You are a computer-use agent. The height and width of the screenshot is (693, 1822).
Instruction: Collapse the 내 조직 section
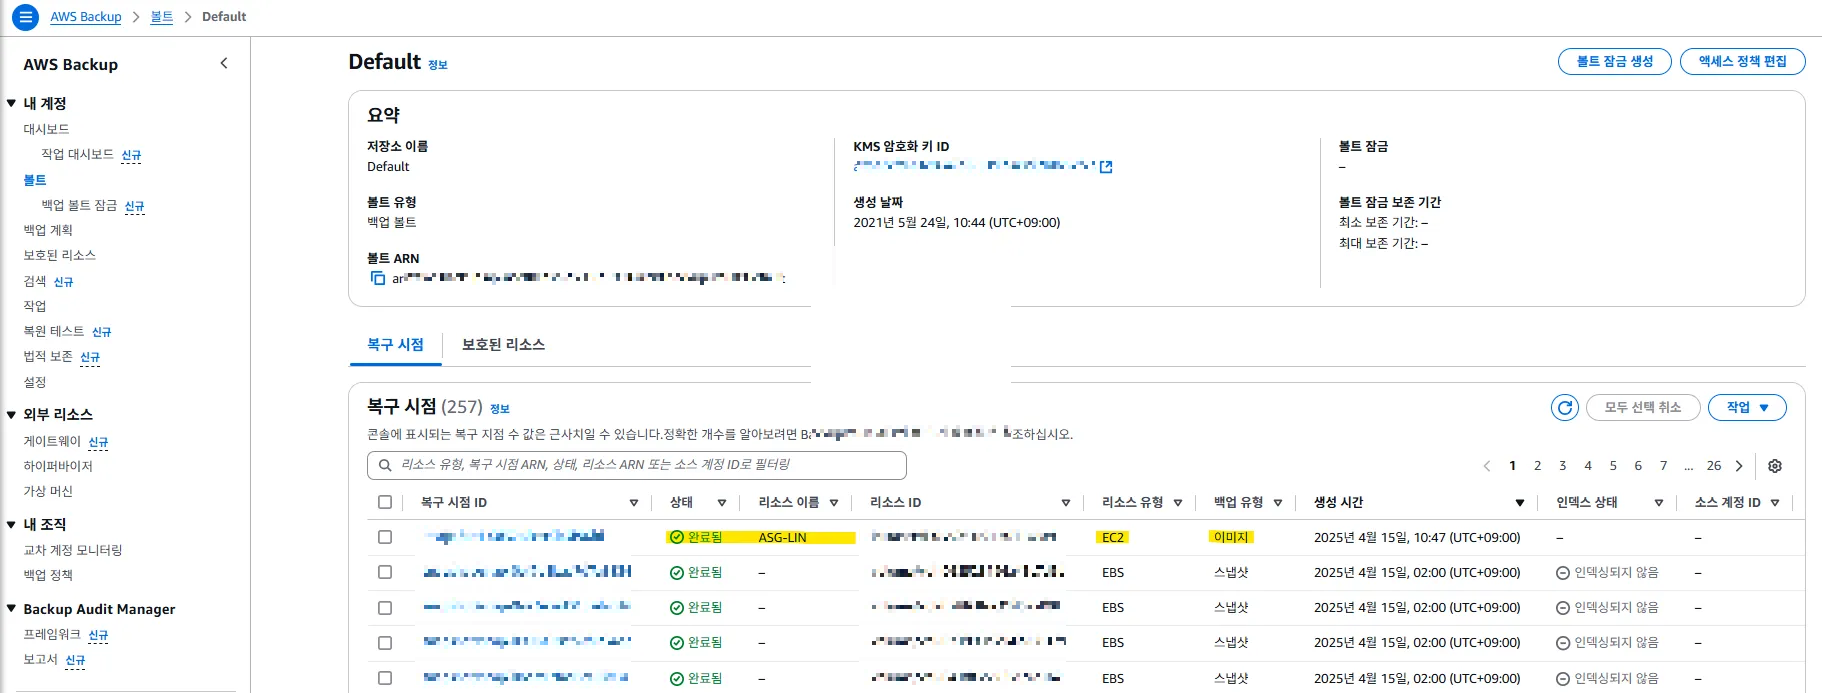point(11,524)
